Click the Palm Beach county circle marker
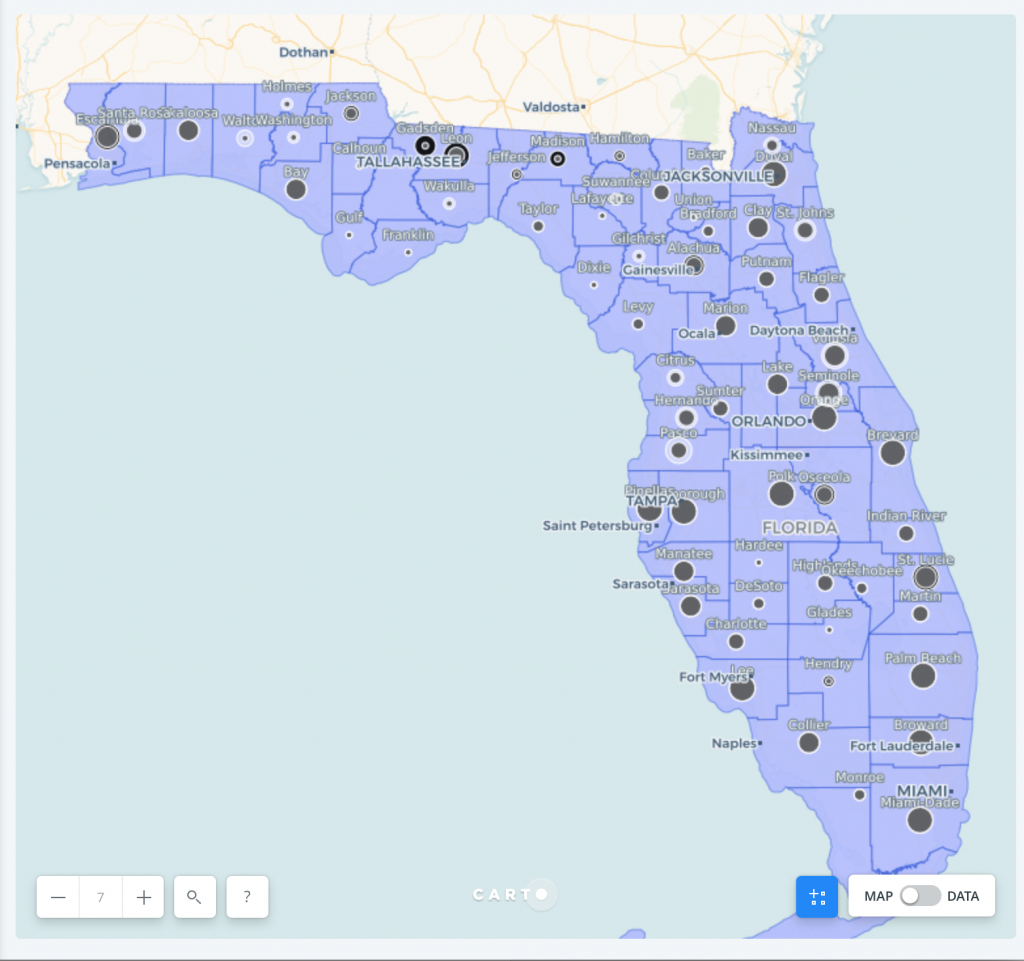This screenshot has height=961, width=1024. click(923, 676)
